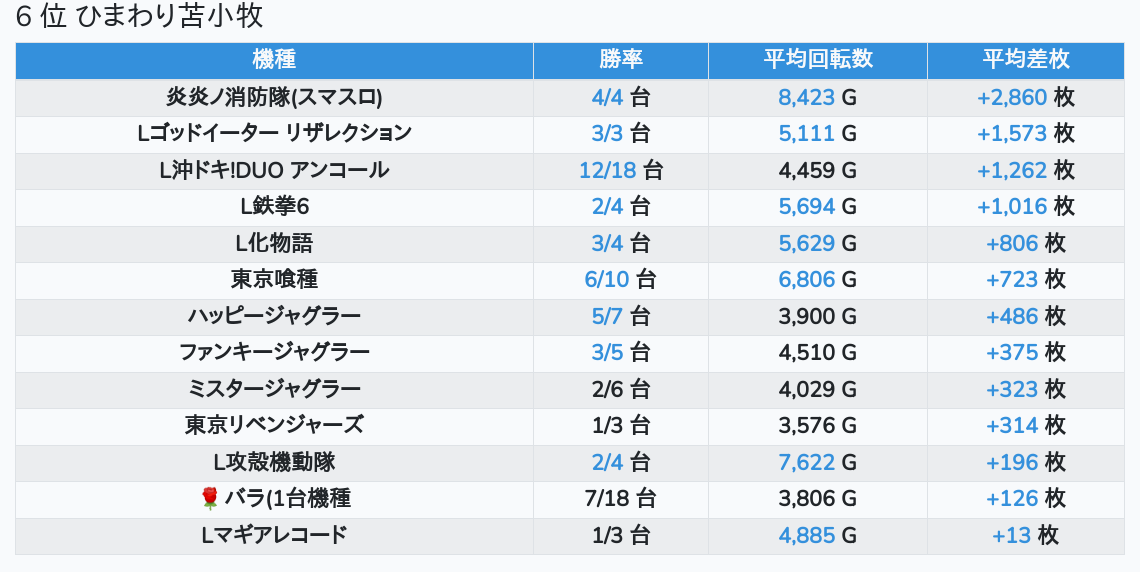Open the L鉄拳6 machine row
The width and height of the screenshot is (1140, 572).
(x=274, y=206)
